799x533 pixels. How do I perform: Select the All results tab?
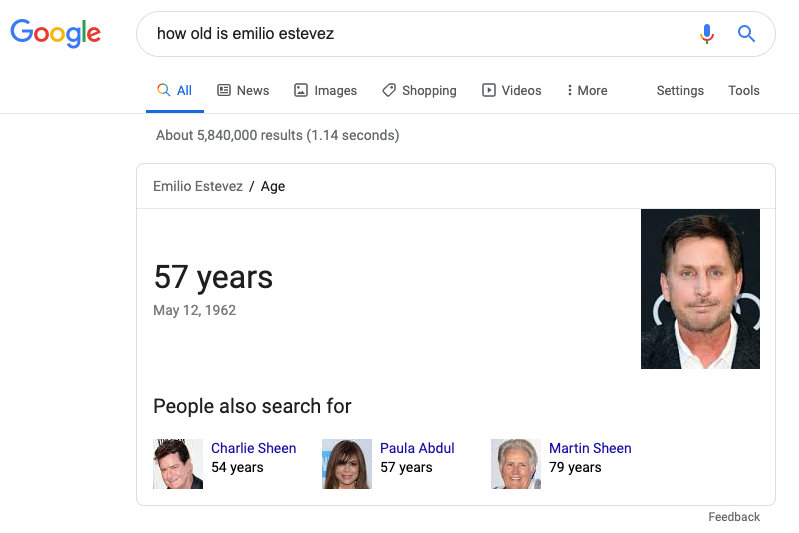[x=175, y=91]
